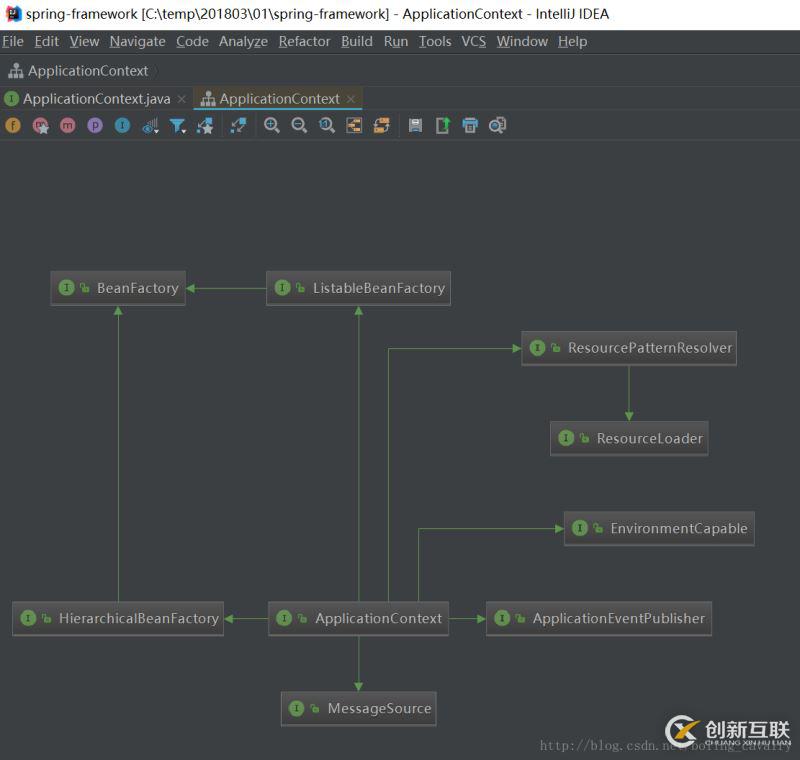Click the interface icon on MessageSource node
The height and width of the screenshot is (760, 800).
coord(297,708)
